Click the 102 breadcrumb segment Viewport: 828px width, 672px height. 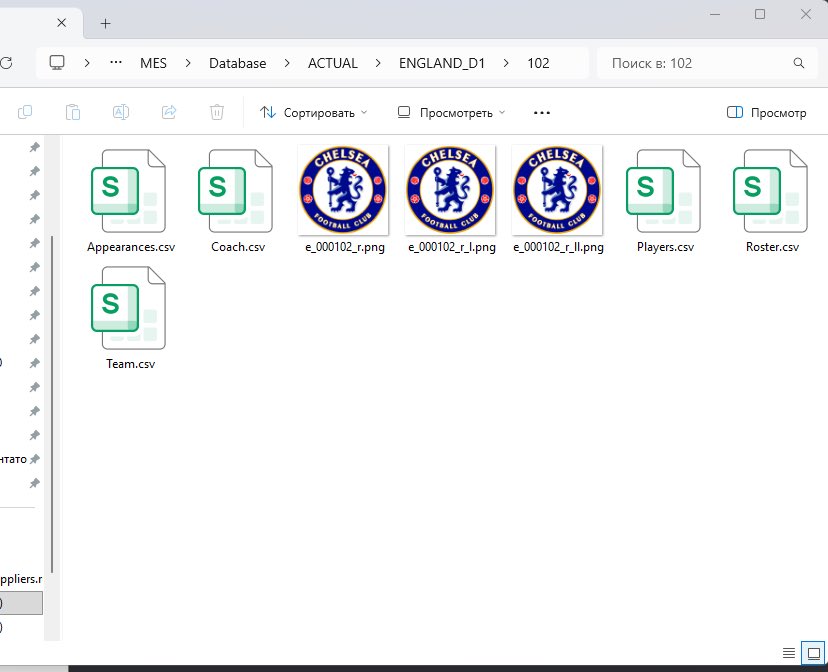pyautogui.click(x=538, y=63)
